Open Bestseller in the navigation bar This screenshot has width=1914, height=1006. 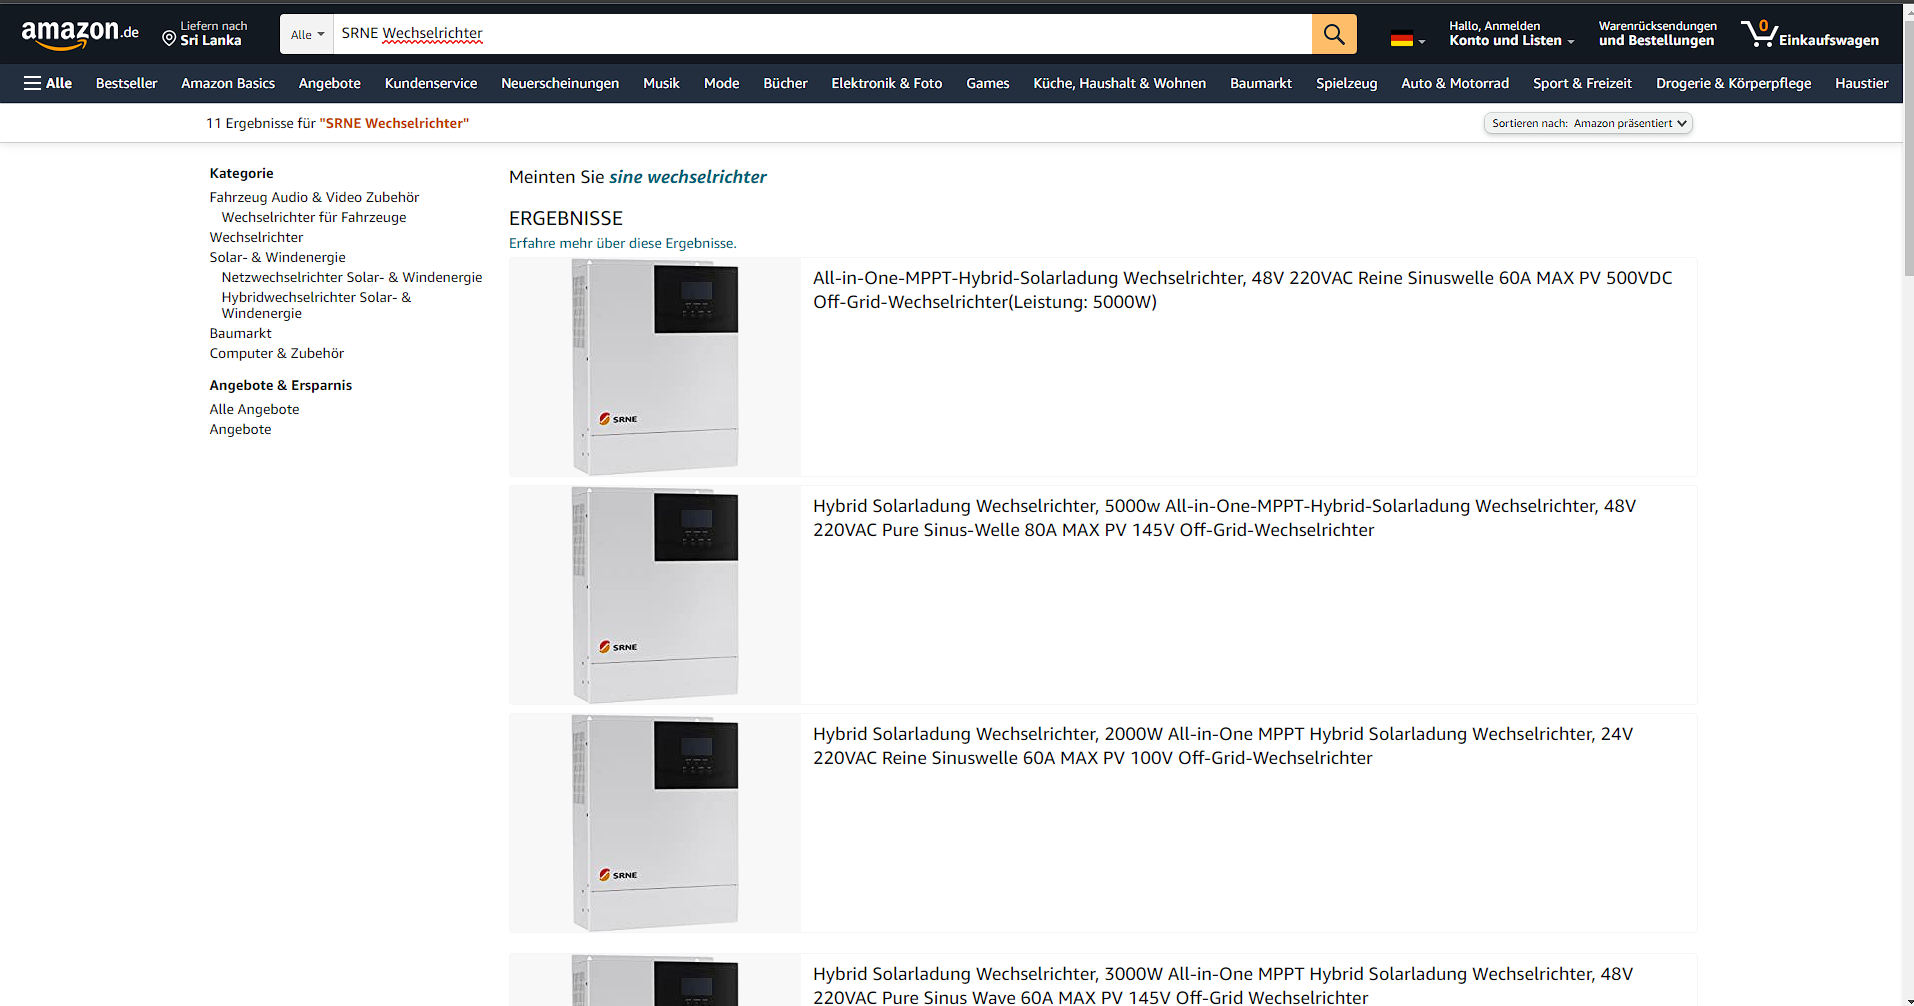(x=127, y=83)
